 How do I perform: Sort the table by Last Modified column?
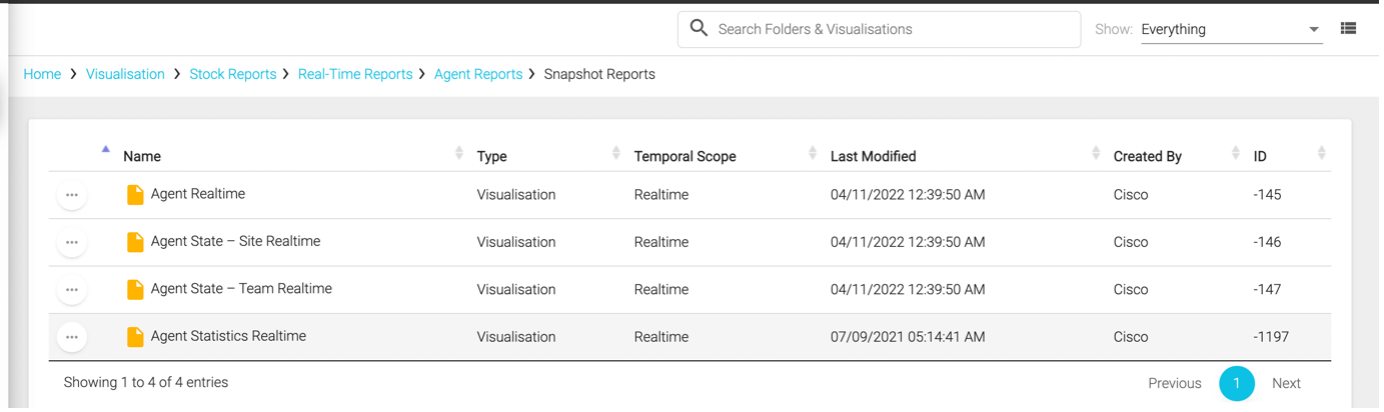point(873,156)
